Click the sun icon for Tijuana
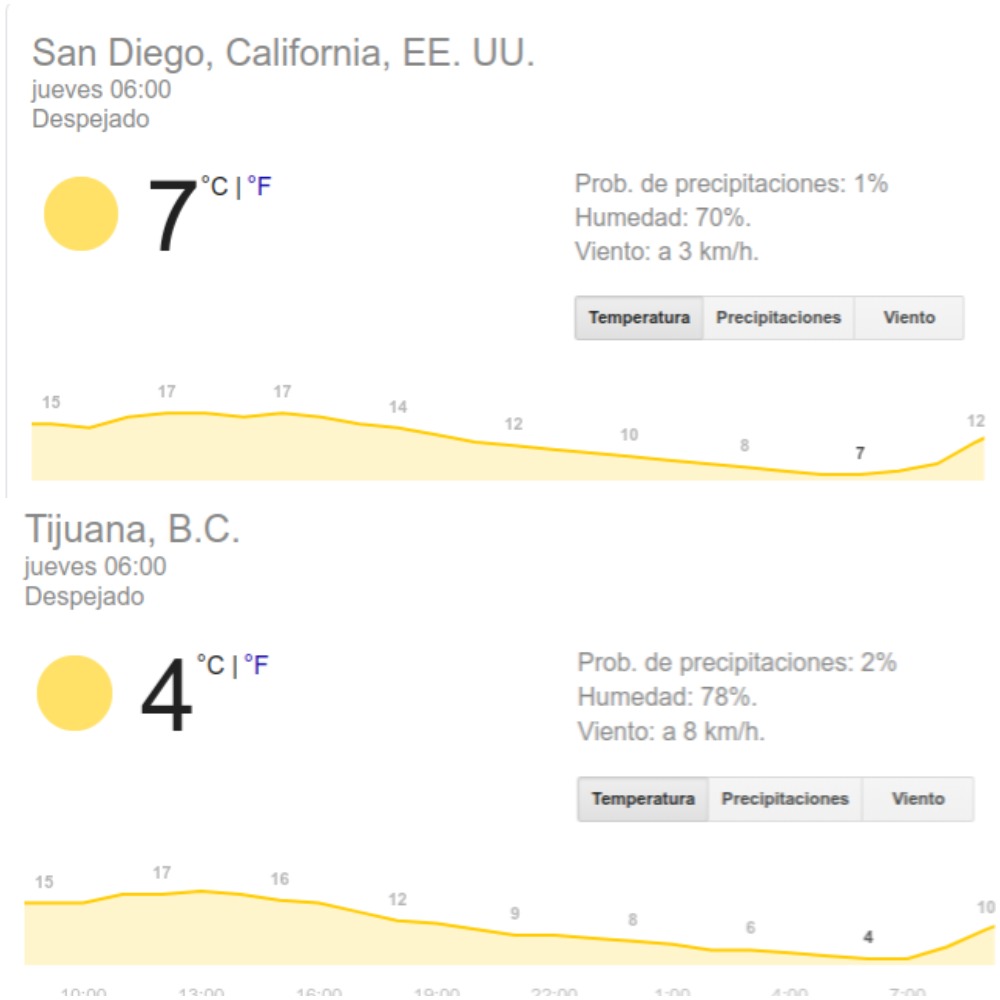Screen dimensions: 1000x1000 [74, 693]
